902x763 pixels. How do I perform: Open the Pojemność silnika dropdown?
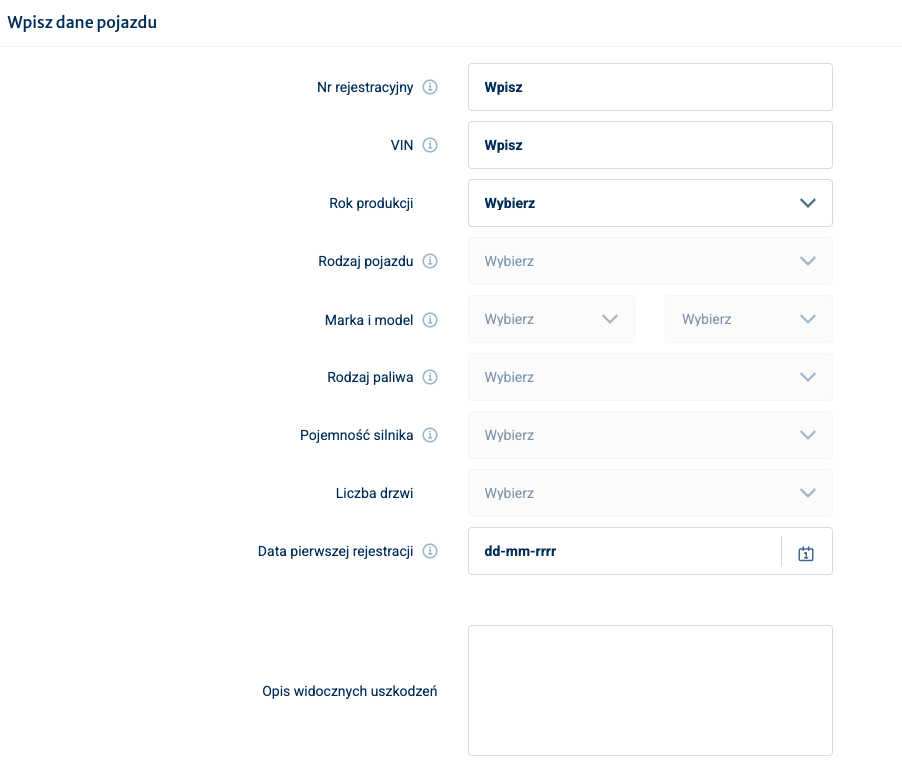tap(650, 435)
